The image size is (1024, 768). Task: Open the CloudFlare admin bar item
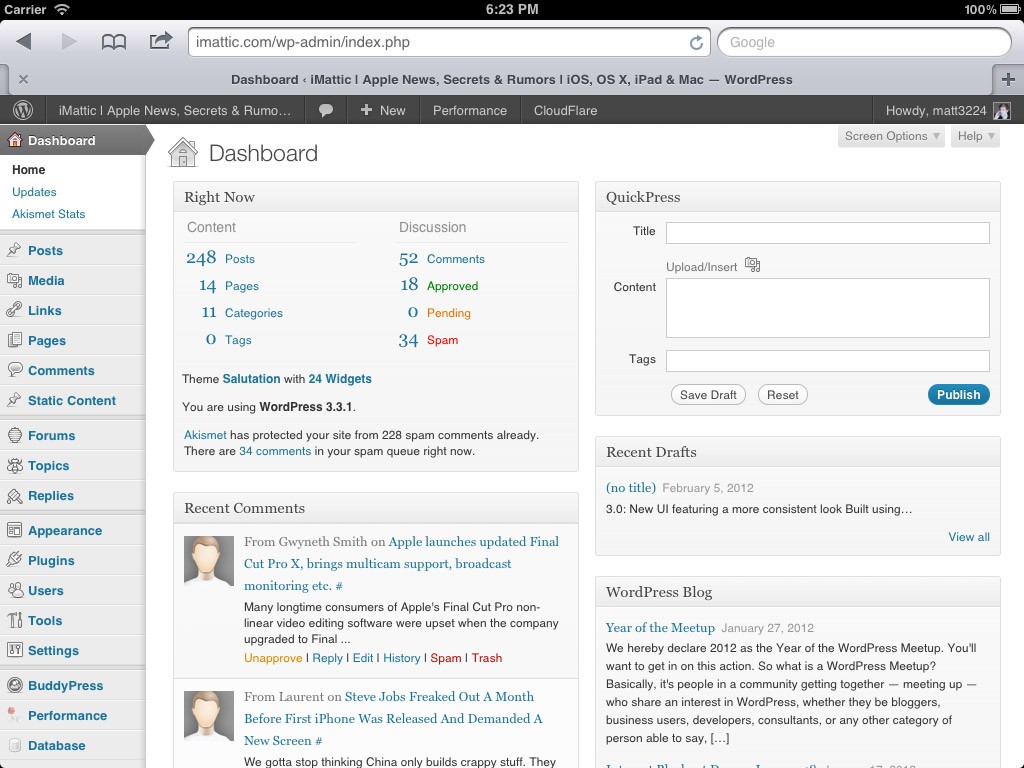click(x=566, y=110)
